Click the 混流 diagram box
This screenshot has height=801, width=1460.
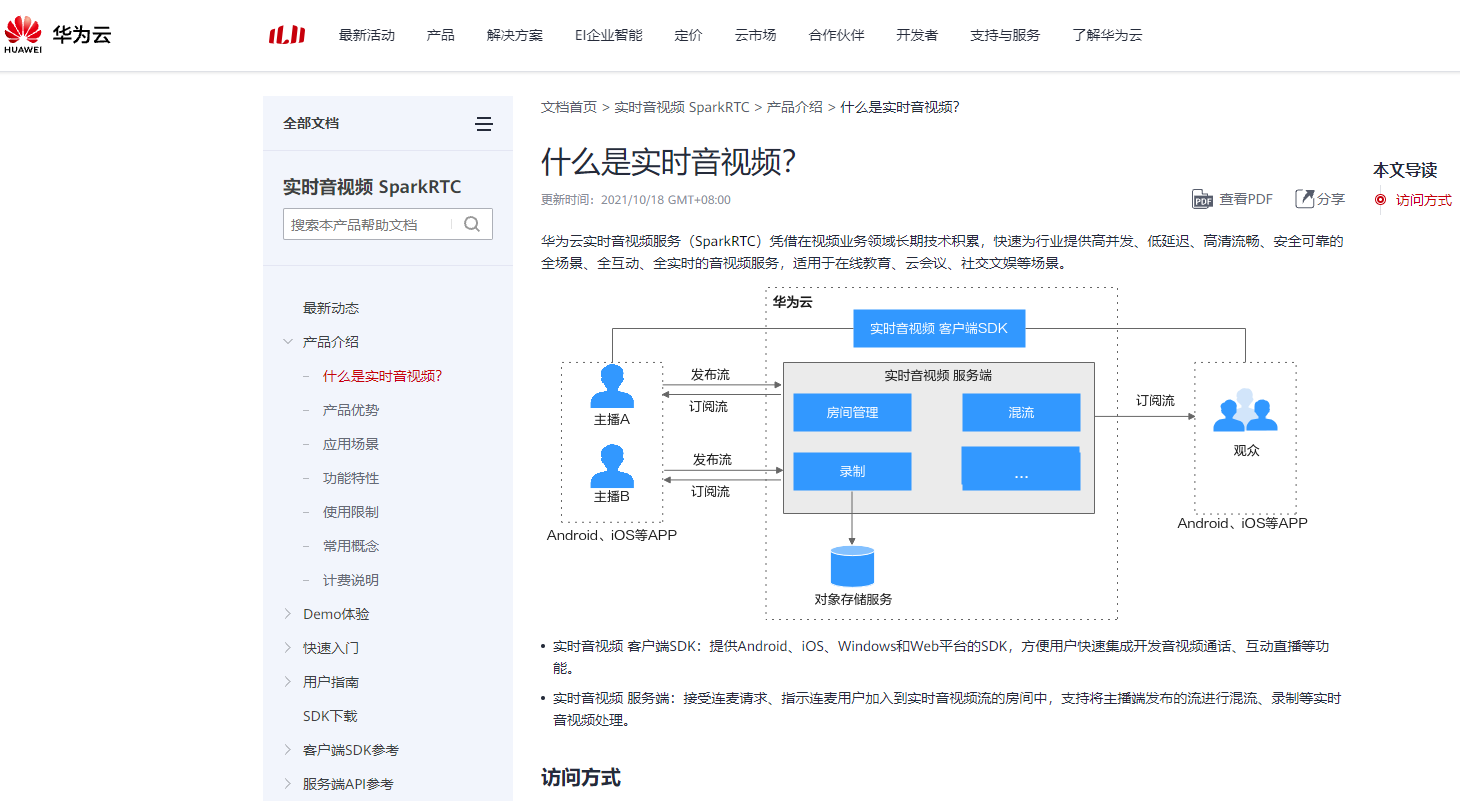(x=1021, y=412)
